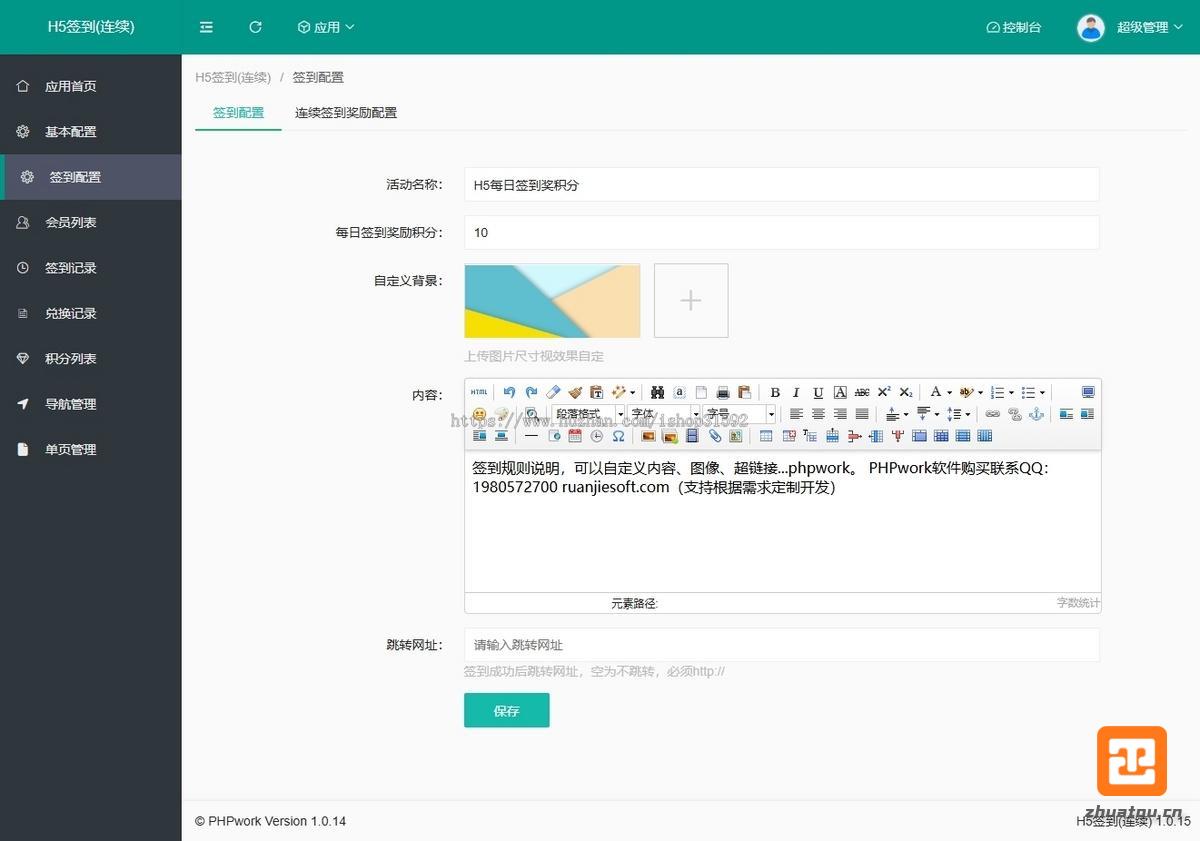Open 会员列表 in the sidebar
The height and width of the screenshot is (841, 1200).
pyautogui.click(x=71, y=222)
